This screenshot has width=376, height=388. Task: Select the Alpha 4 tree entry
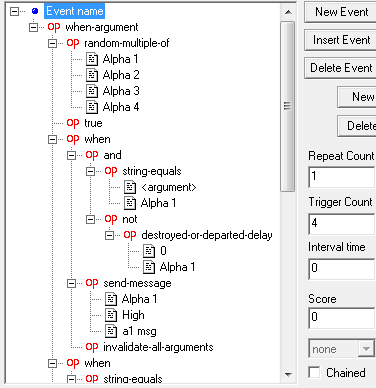(121, 107)
